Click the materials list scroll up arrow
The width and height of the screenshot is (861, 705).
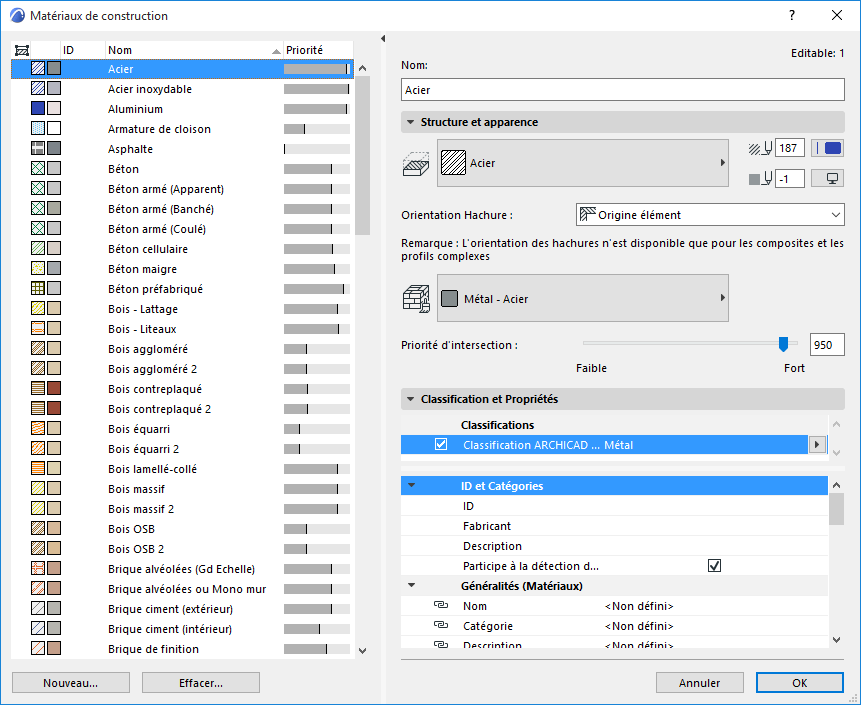[362, 68]
